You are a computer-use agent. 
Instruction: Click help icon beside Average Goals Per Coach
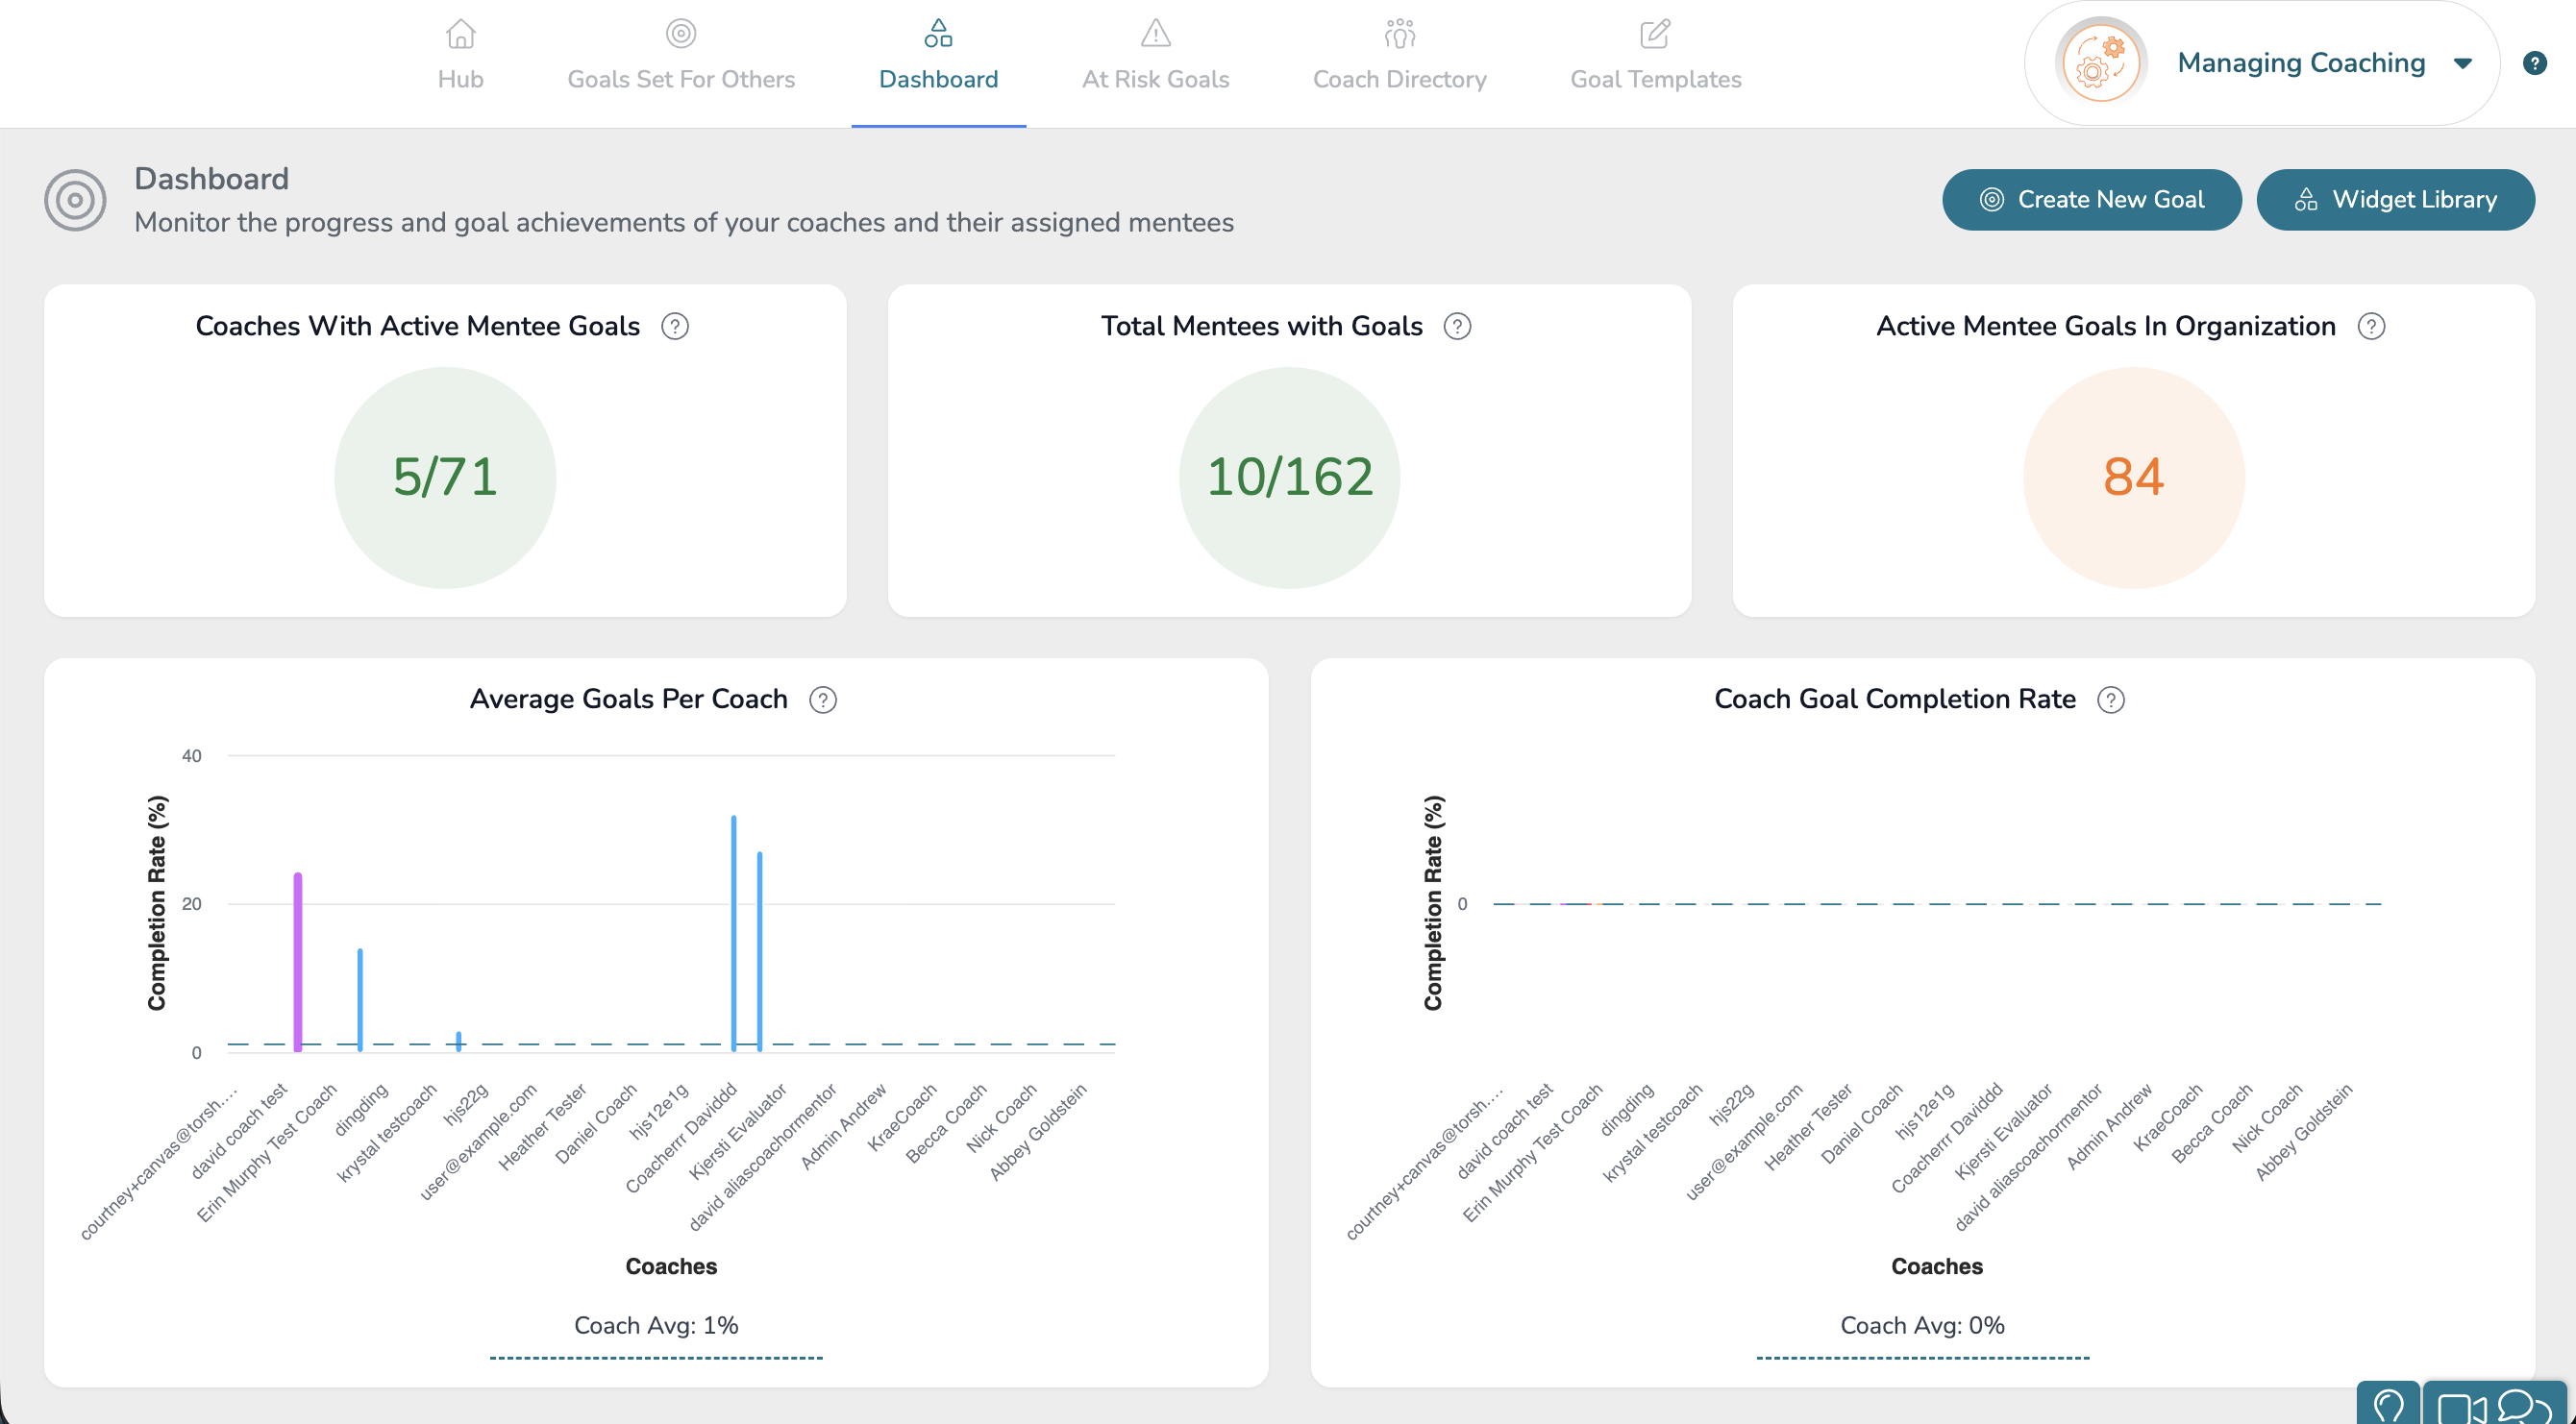823,700
